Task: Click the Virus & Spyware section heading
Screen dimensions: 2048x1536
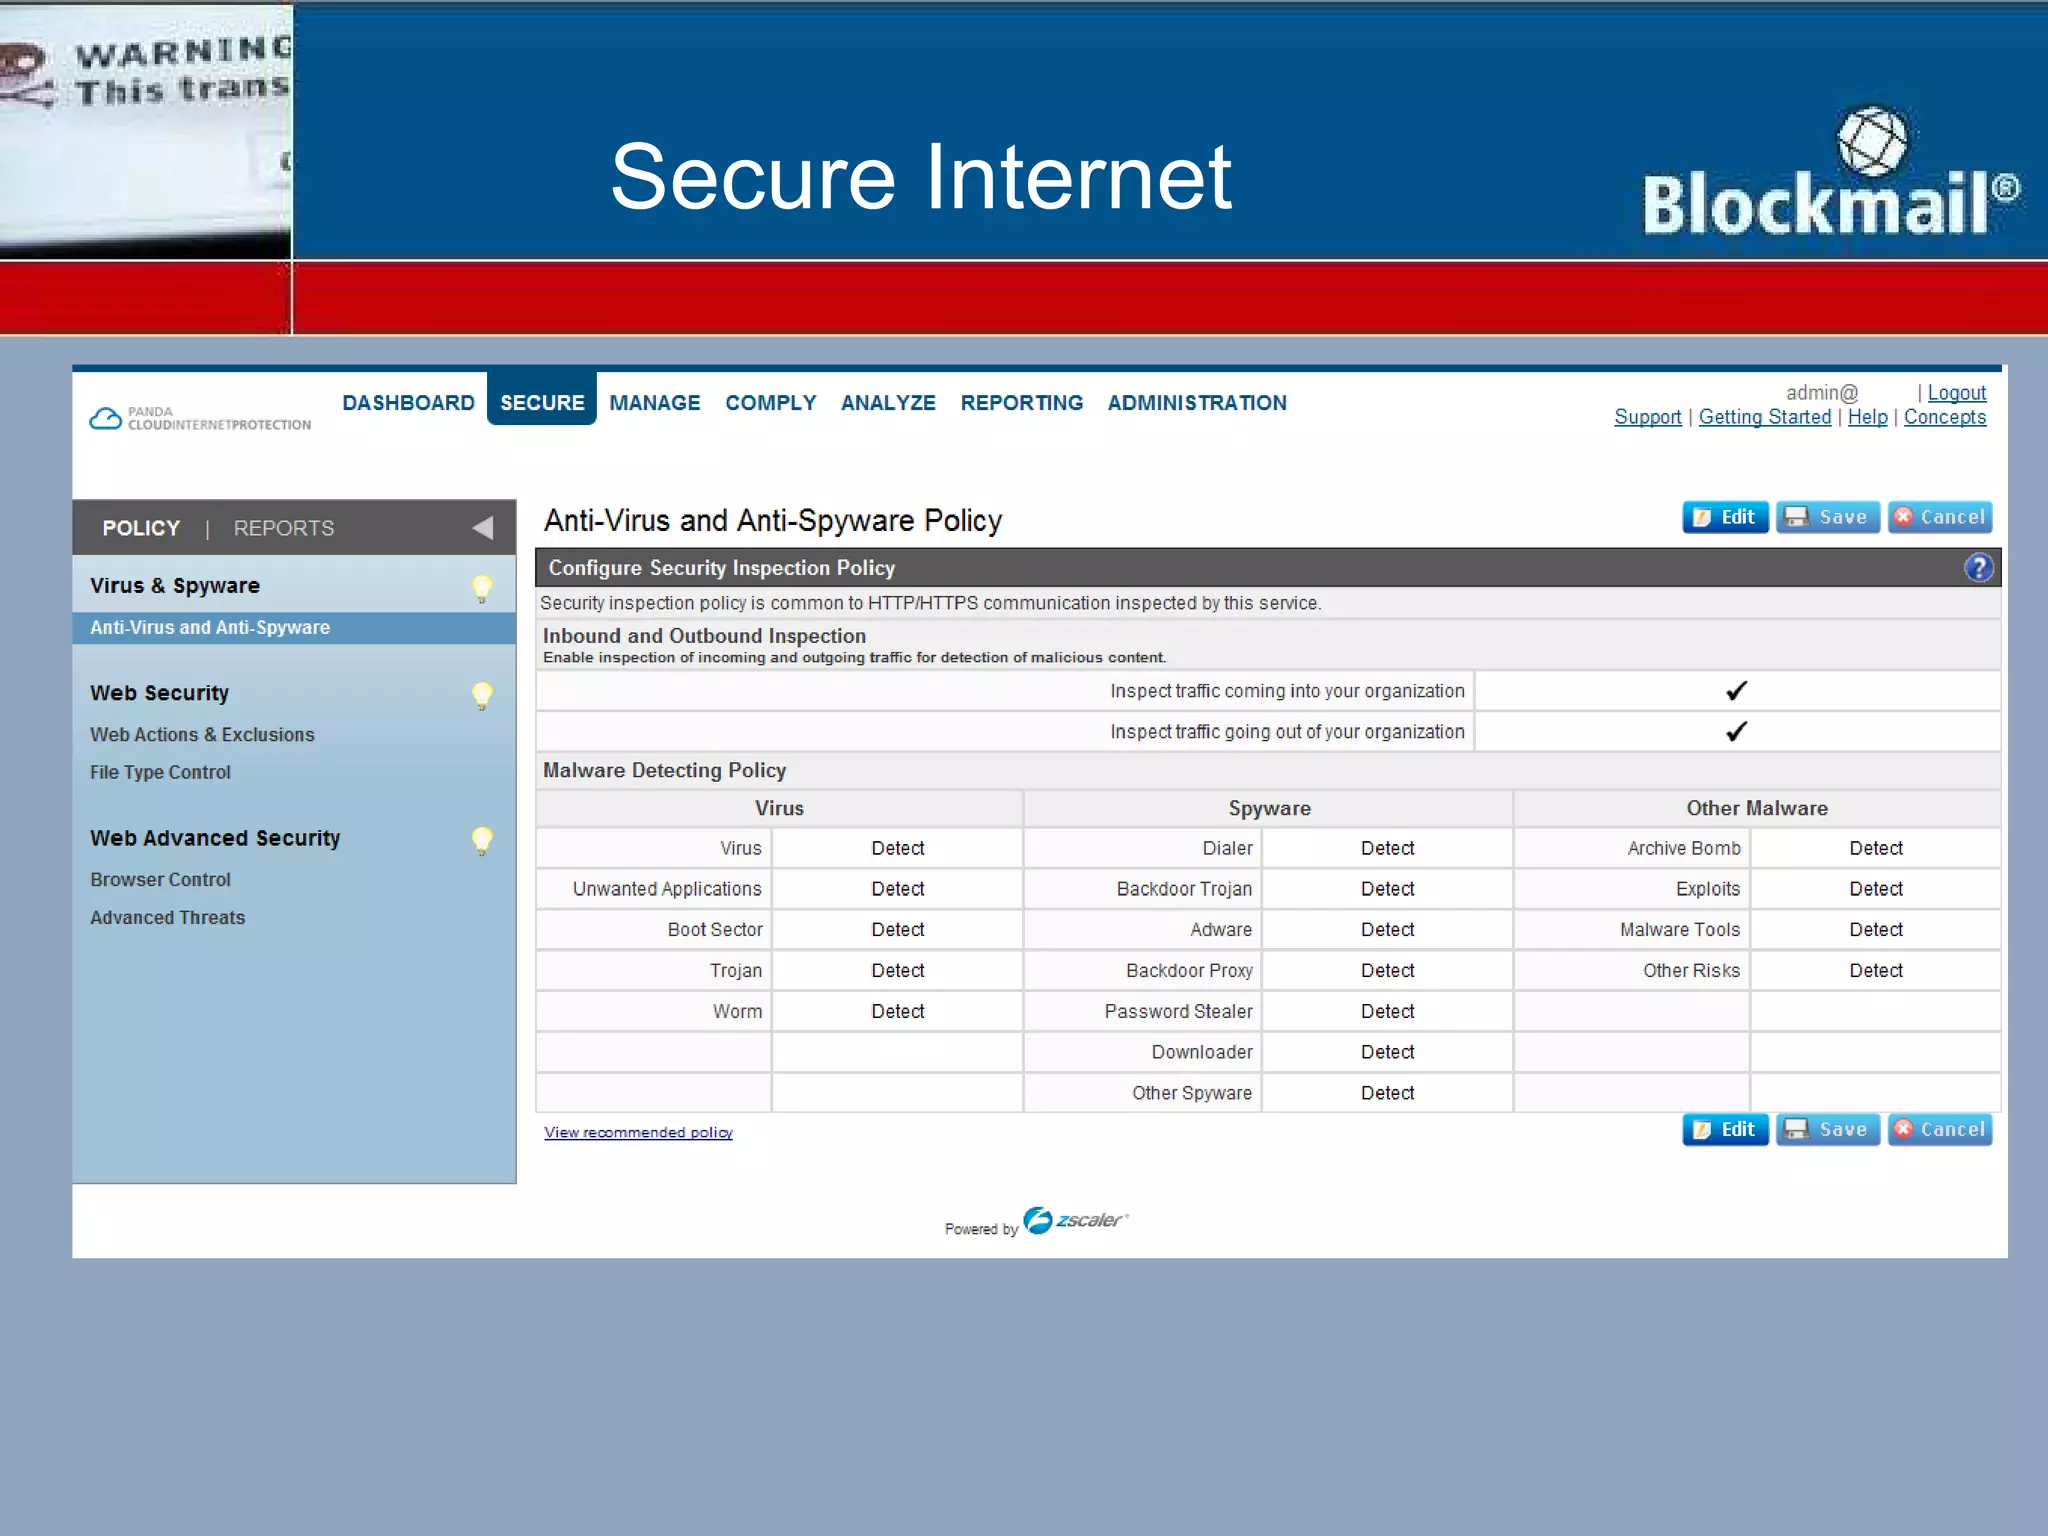Action: [175, 586]
